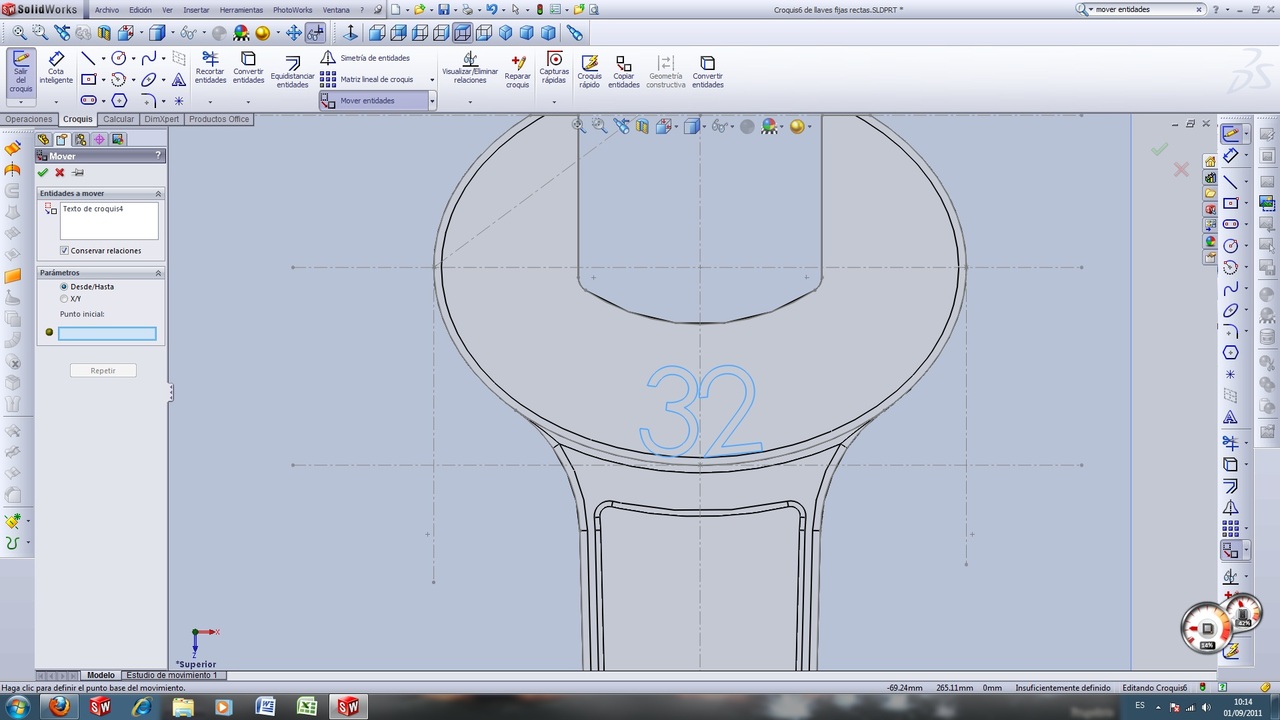Click Zoom to fit icon in top toolbar
The height and width of the screenshot is (720, 1280).
(x=19, y=32)
